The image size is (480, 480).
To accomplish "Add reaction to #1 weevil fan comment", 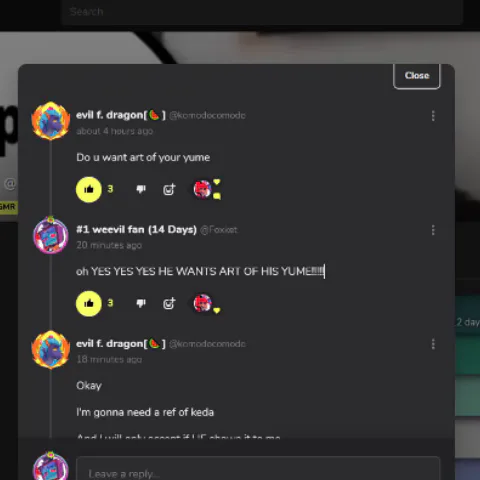I will tap(169, 303).
